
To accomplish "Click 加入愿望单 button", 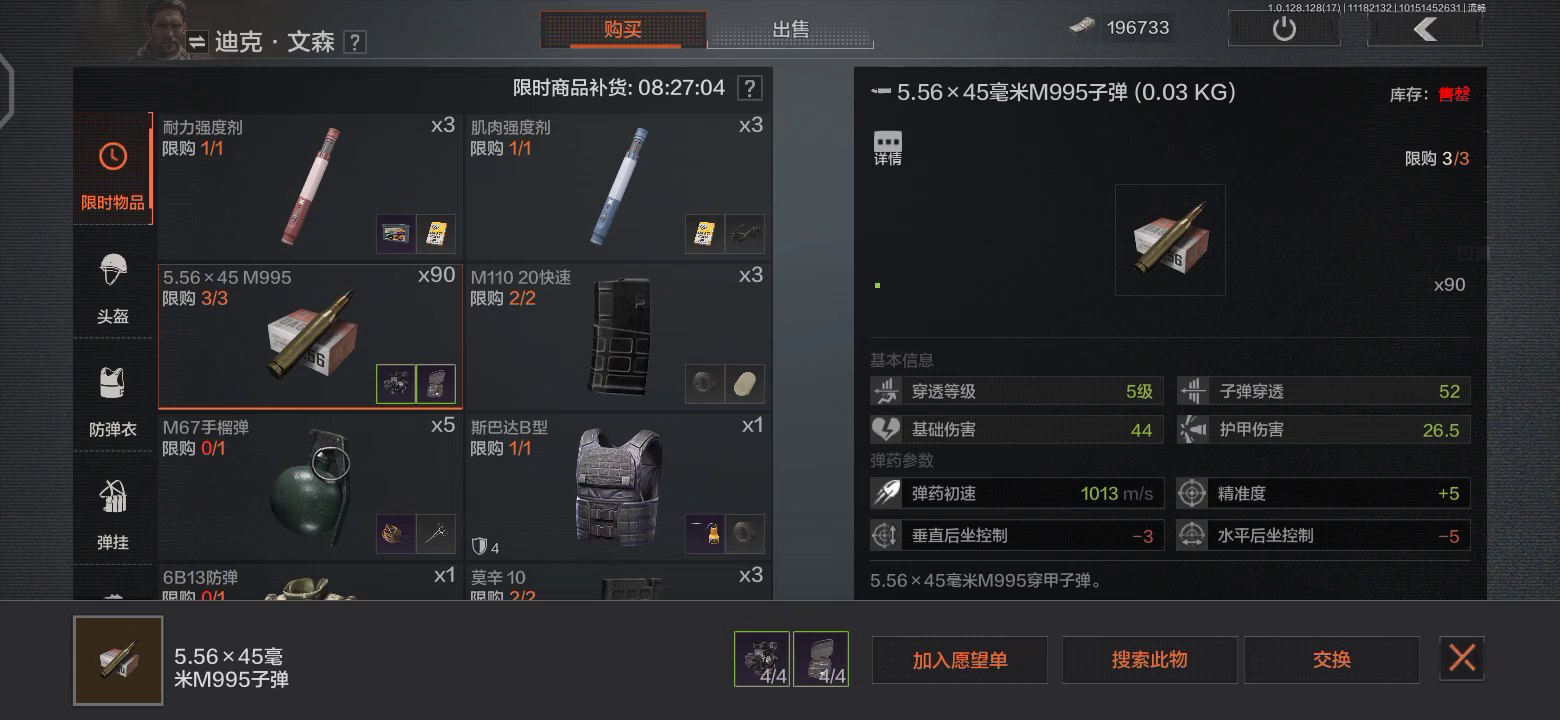I will coord(960,660).
